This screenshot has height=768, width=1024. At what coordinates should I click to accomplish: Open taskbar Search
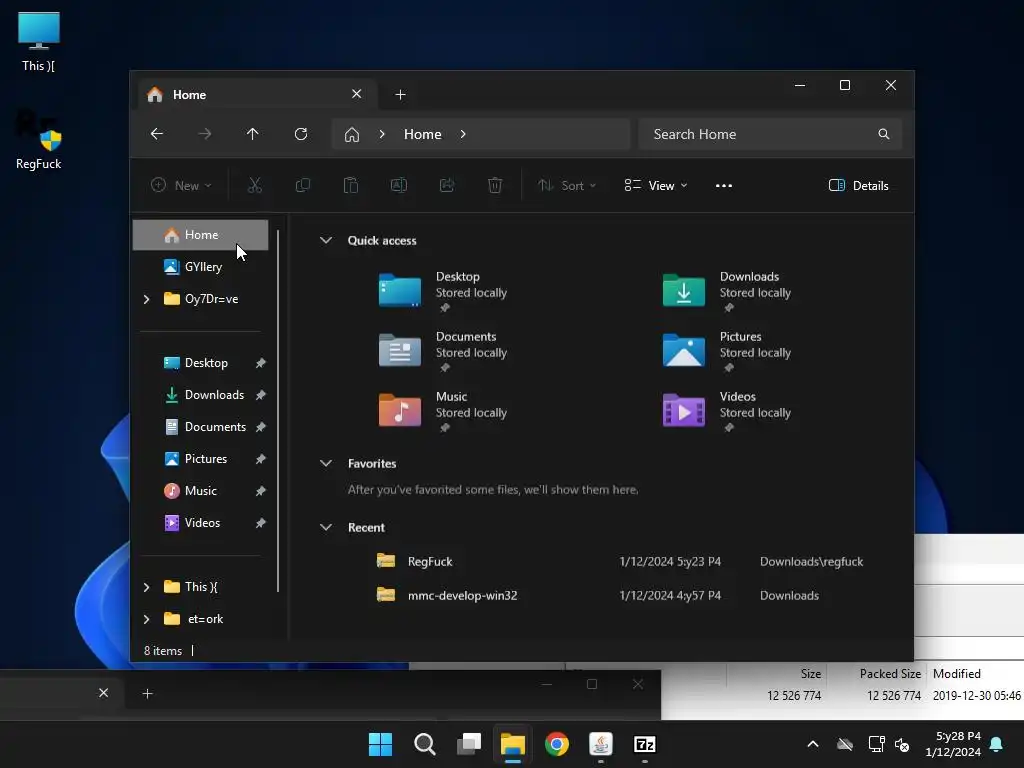point(424,744)
